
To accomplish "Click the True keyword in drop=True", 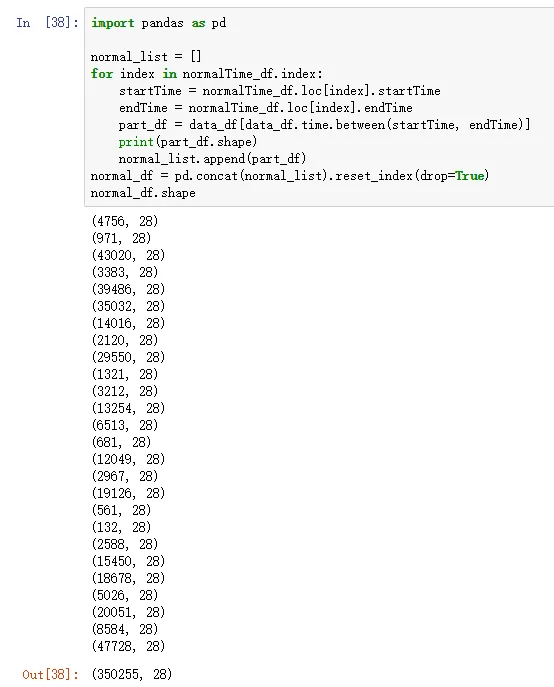I will (469, 176).
